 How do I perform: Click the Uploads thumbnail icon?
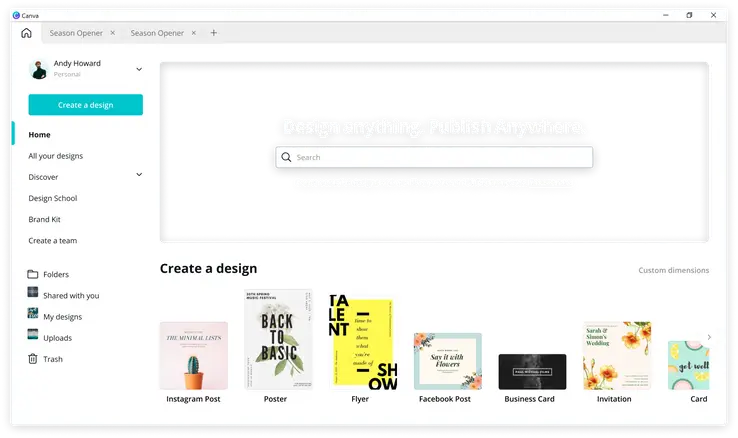(32, 334)
